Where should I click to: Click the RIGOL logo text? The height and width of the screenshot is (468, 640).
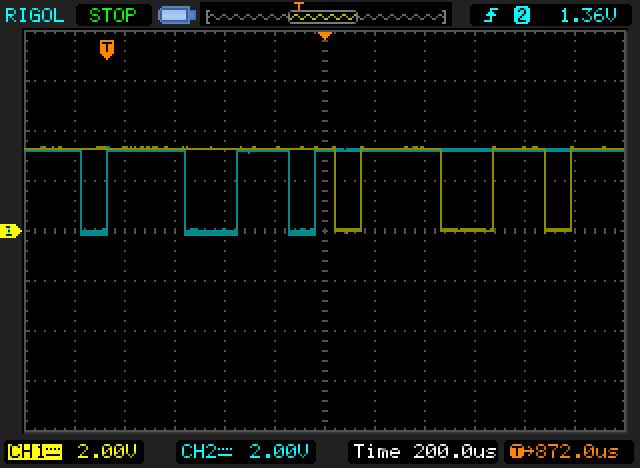pos(35,16)
